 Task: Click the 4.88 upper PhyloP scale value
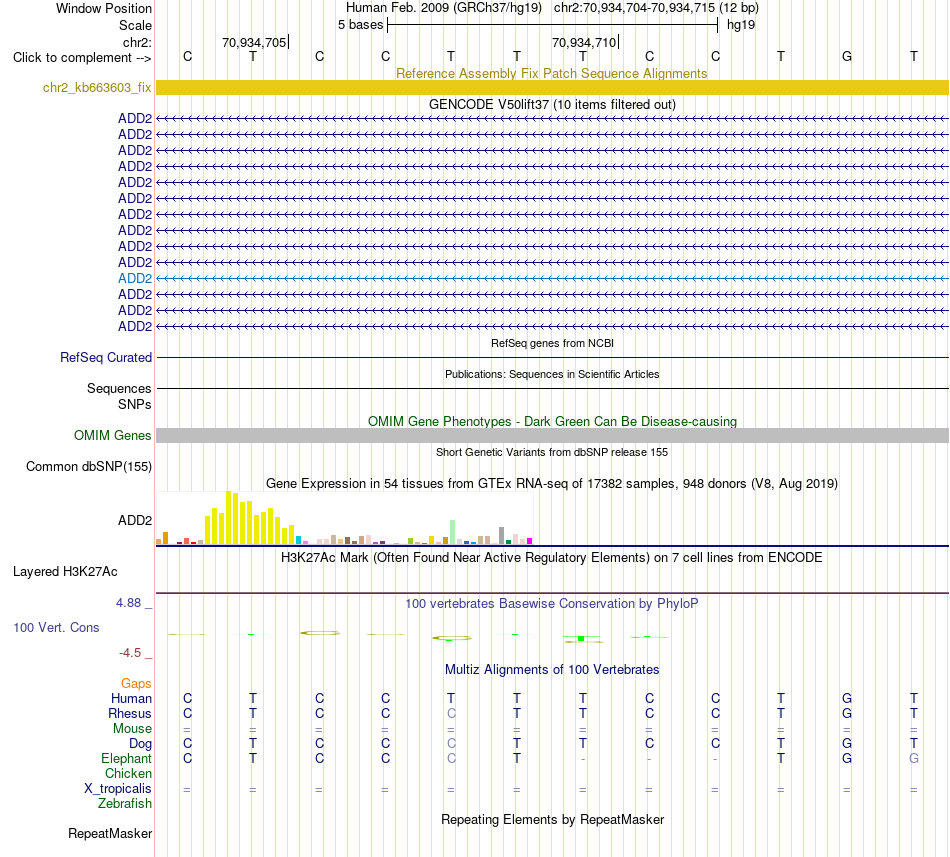128,603
